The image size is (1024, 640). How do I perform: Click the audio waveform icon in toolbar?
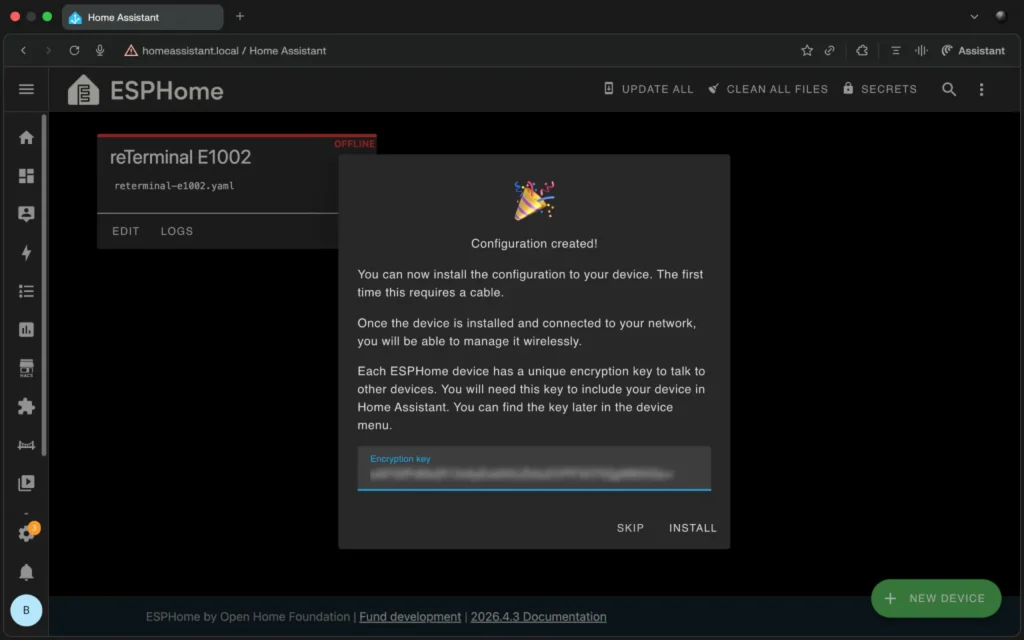921,50
